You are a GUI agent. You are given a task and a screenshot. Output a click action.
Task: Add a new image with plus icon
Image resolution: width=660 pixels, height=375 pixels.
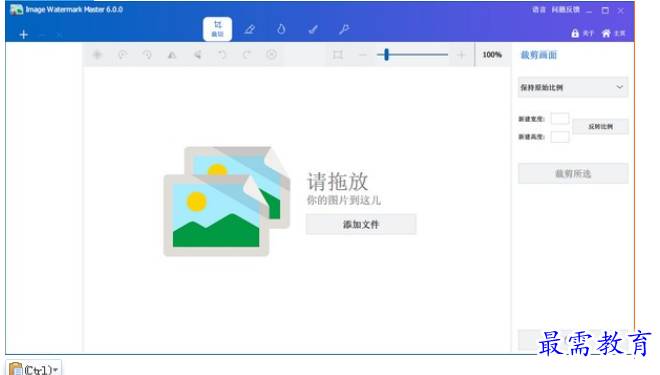(24, 35)
